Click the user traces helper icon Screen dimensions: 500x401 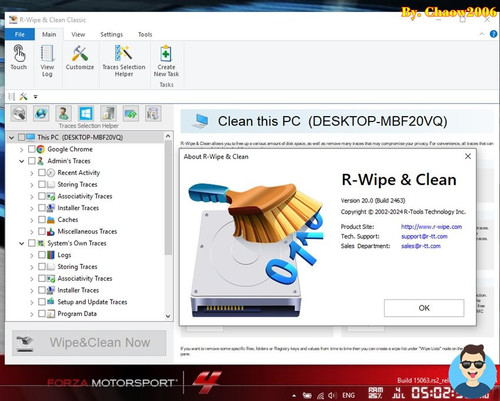coord(63,114)
